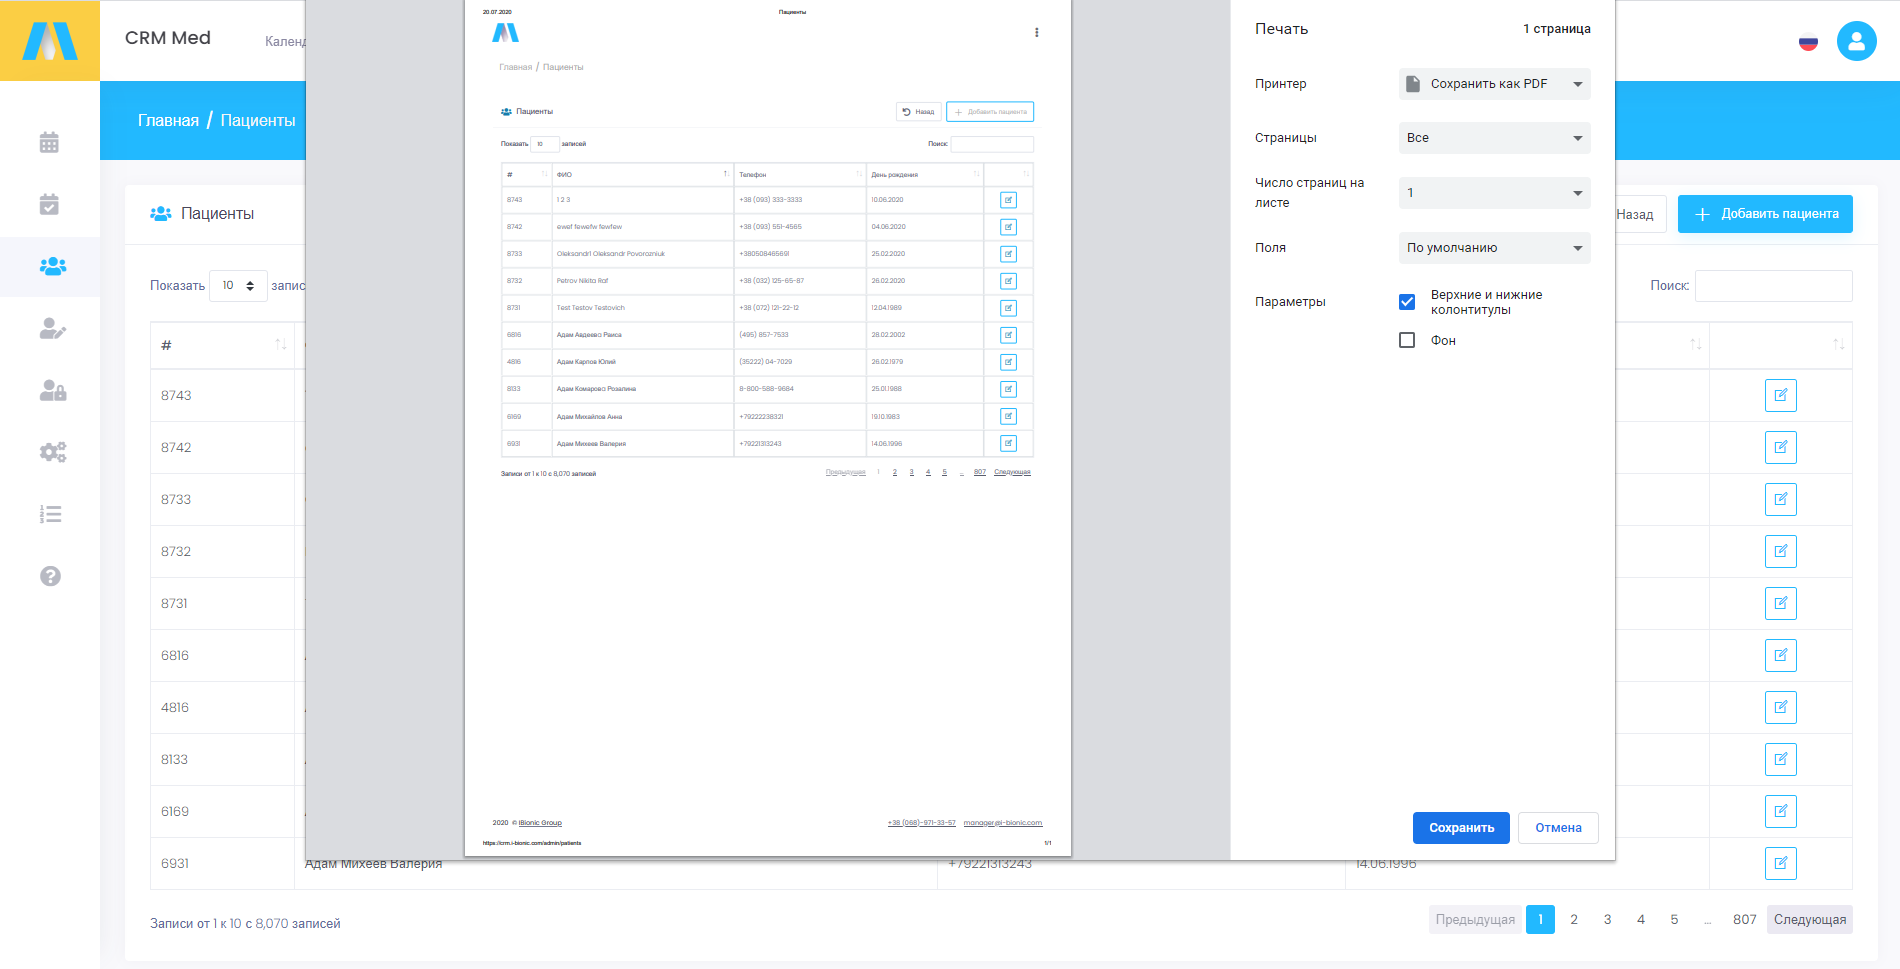This screenshot has width=1900, height=969.
Task: Open the pages per sheet dropdown
Action: (1494, 193)
